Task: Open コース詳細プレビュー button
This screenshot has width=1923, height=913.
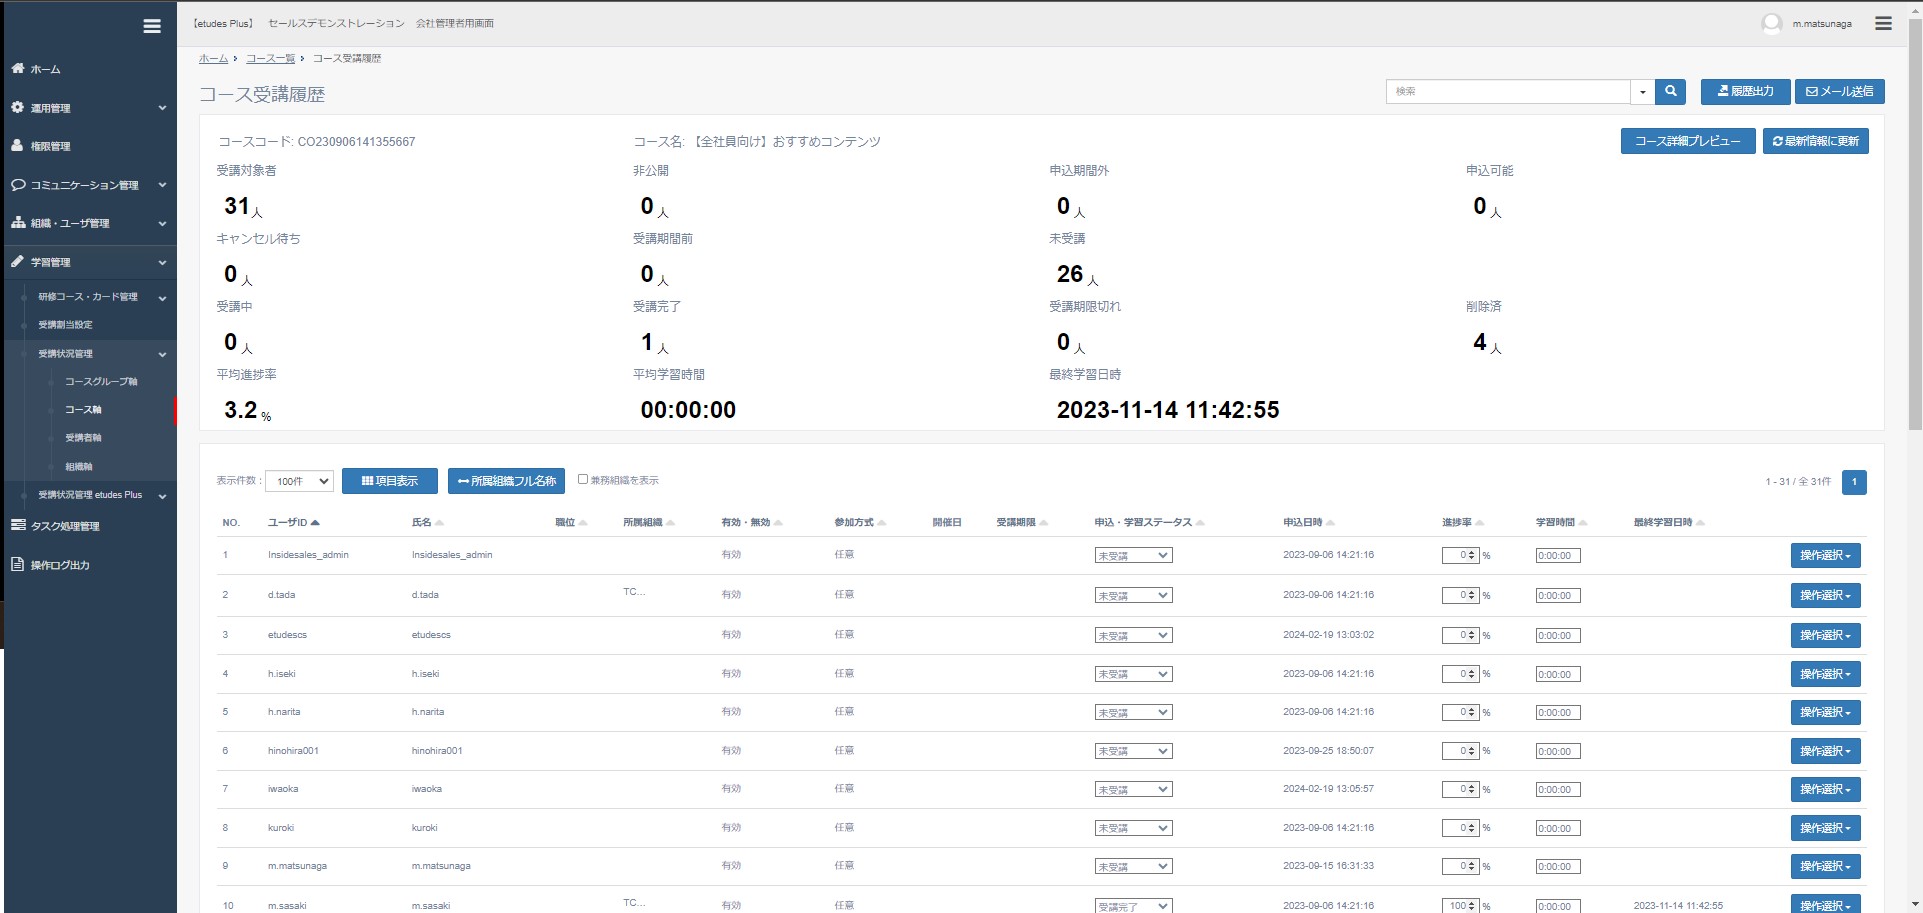Action: click(1688, 141)
